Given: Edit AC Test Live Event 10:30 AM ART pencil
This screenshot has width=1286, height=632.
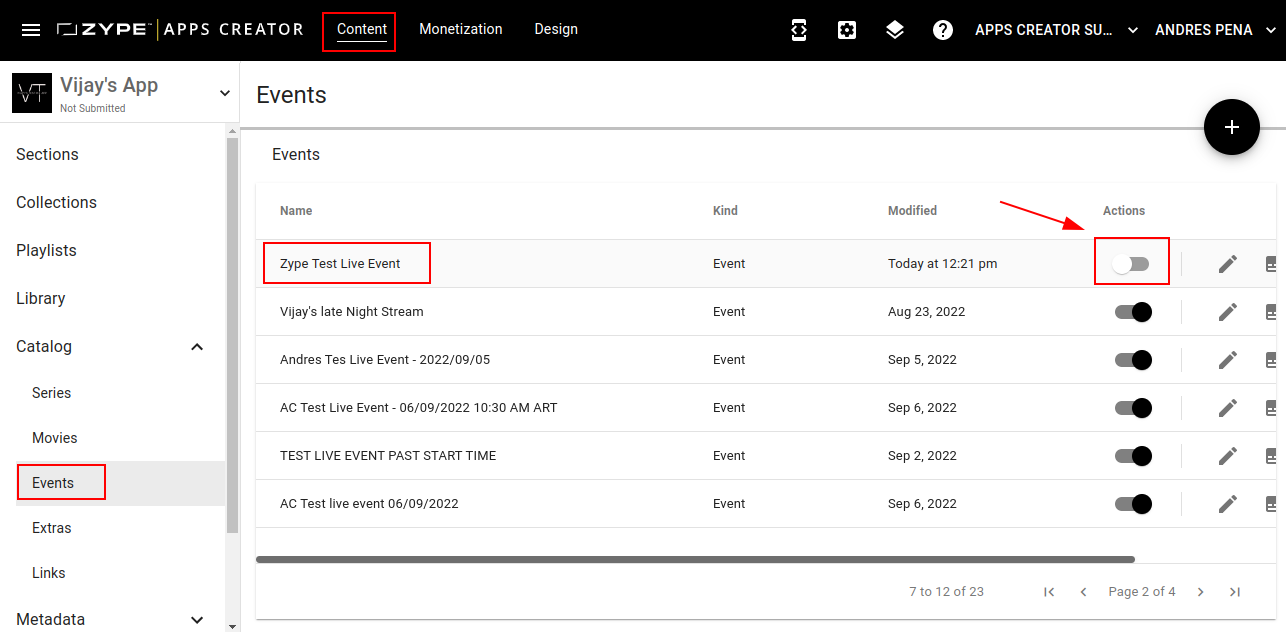Looking at the screenshot, I should 1228,408.
